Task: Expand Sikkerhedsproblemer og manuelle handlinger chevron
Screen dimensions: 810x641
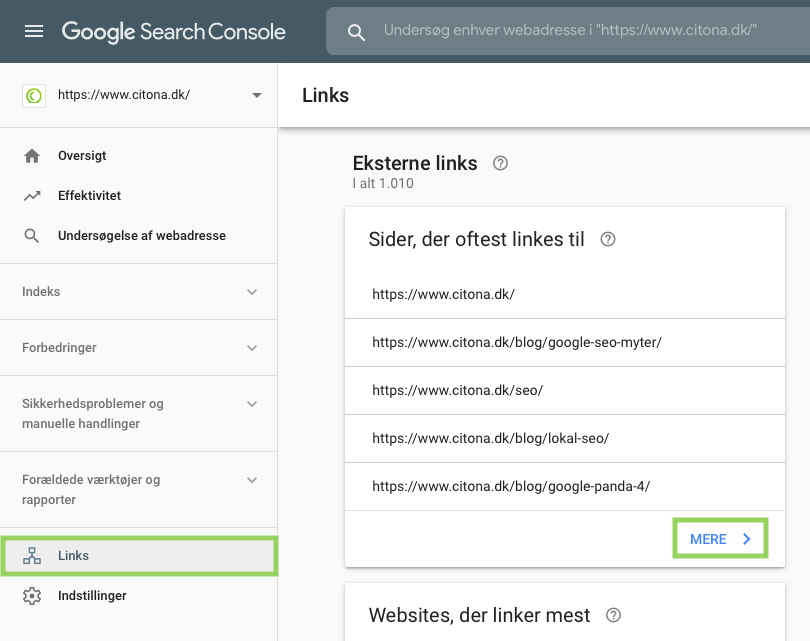Action: click(252, 404)
